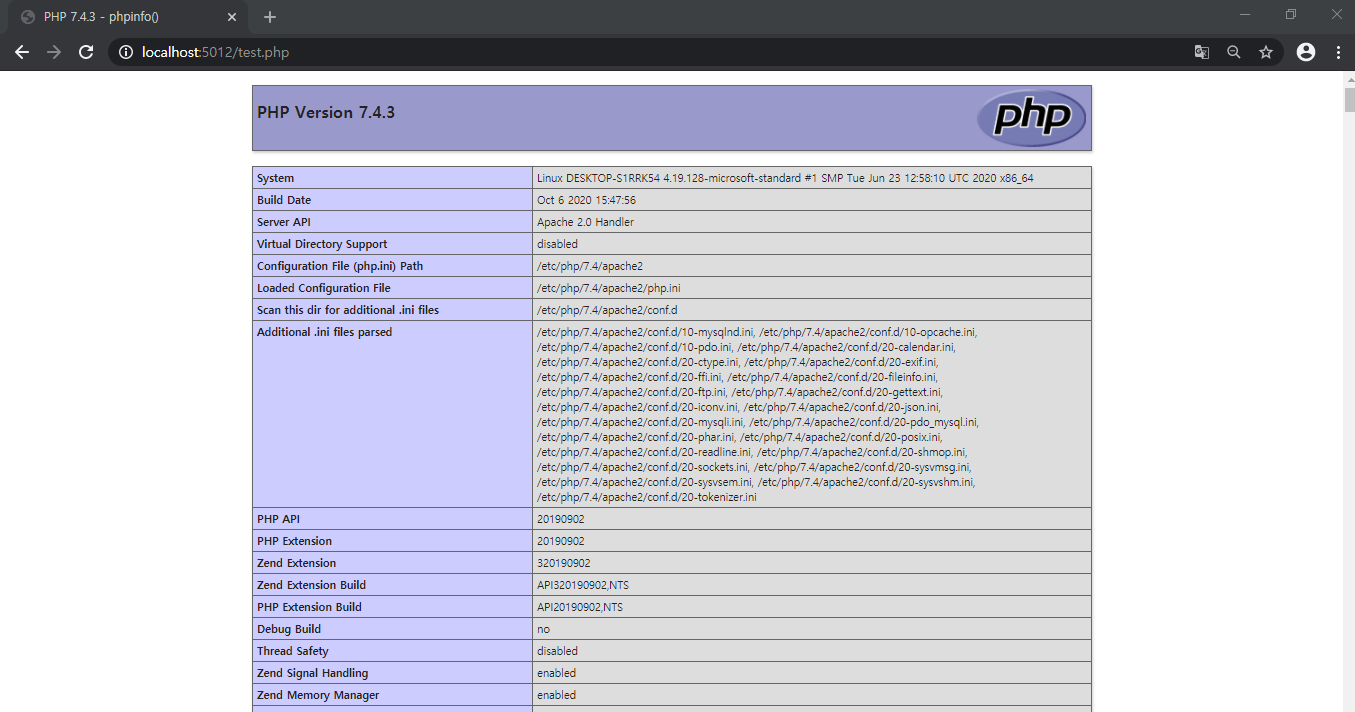Image resolution: width=1355 pixels, height=712 pixels.
Task: Click scrollbar up arrow
Action: 1349,78
